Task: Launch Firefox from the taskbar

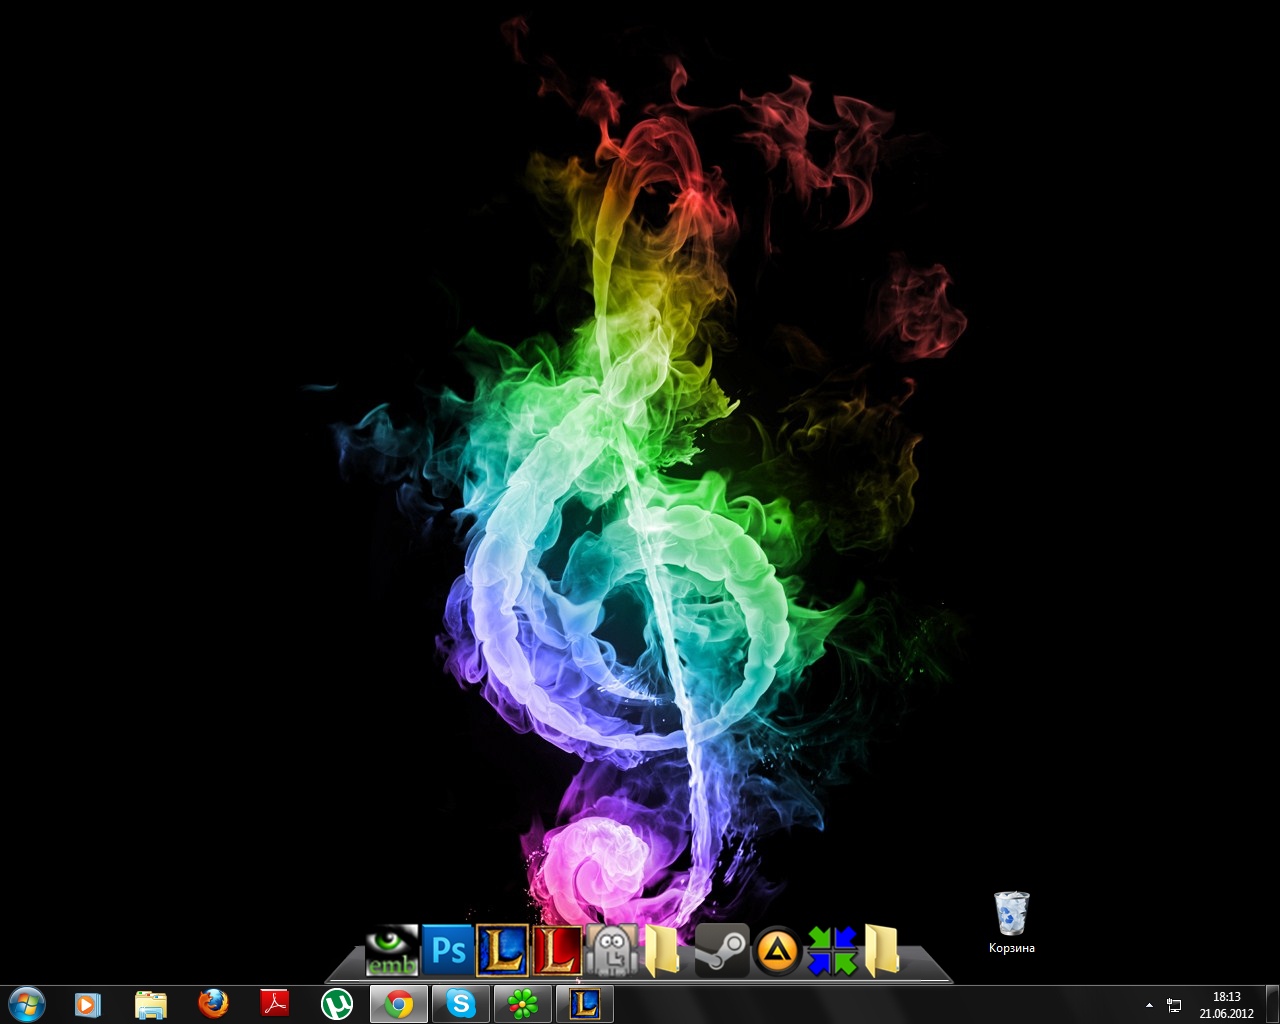Action: click(x=212, y=1003)
